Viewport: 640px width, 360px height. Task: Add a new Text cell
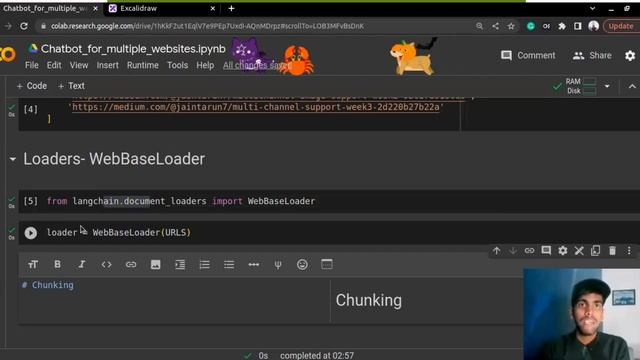(x=71, y=86)
